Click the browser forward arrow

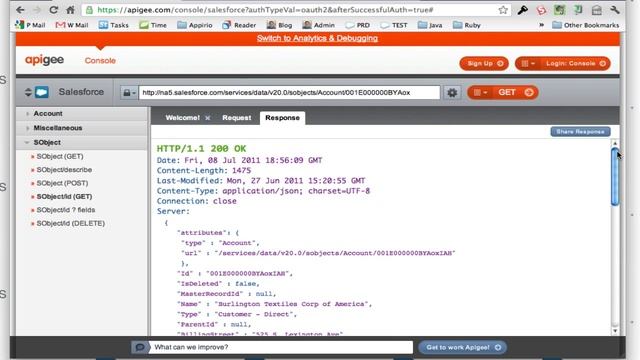click(x=37, y=10)
